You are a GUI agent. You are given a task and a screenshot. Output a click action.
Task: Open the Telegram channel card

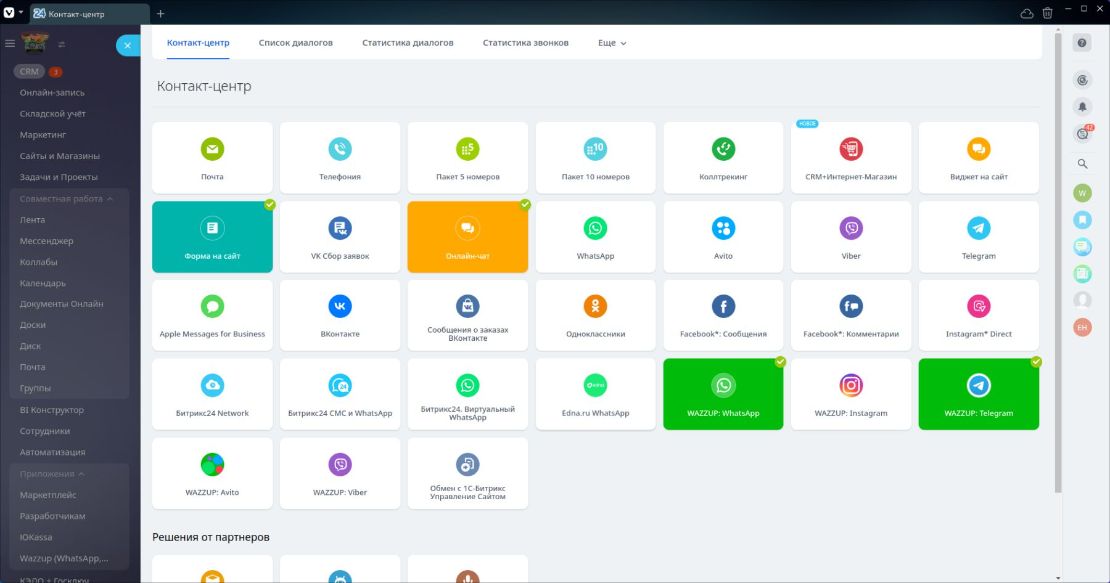tap(979, 237)
